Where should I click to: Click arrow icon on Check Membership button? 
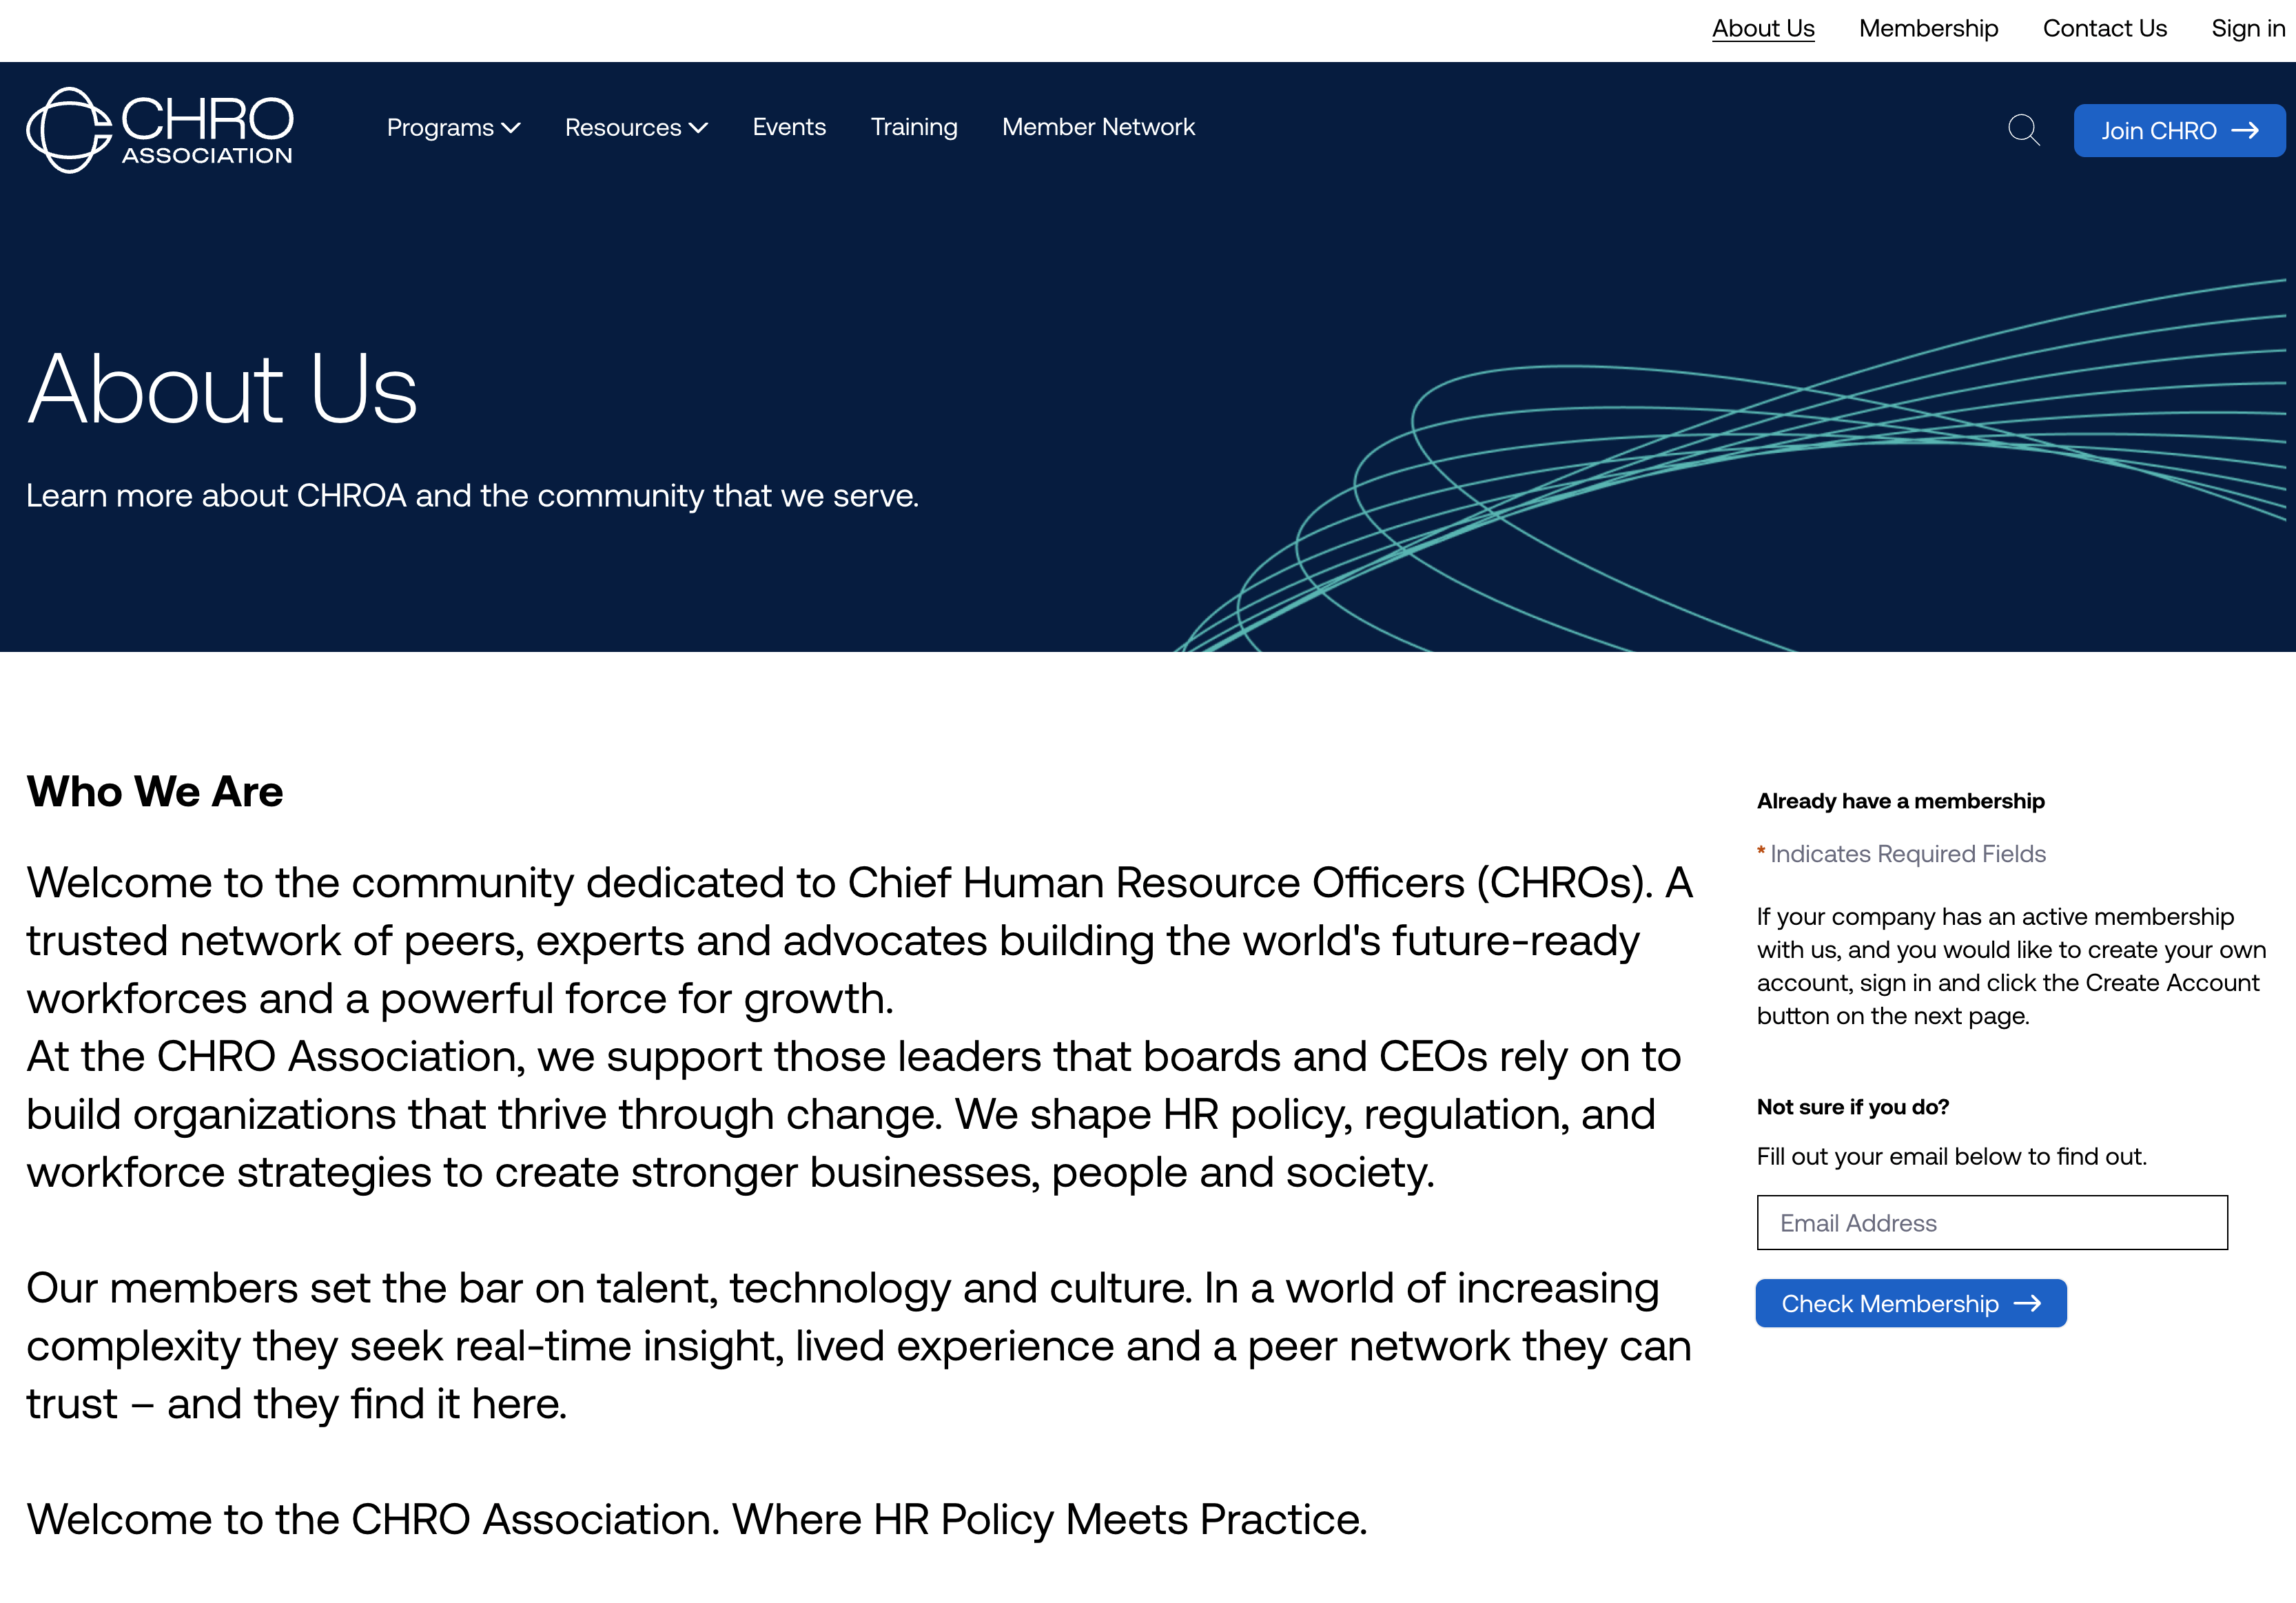point(2027,1303)
